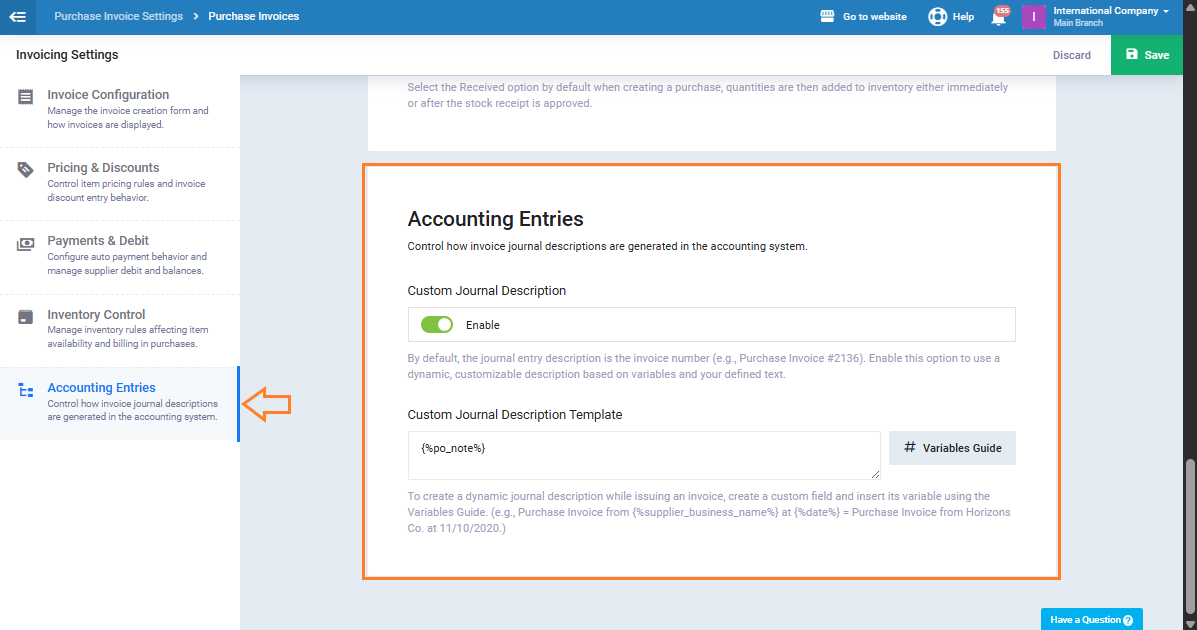Open the Inventory Control settings section

click(x=96, y=315)
